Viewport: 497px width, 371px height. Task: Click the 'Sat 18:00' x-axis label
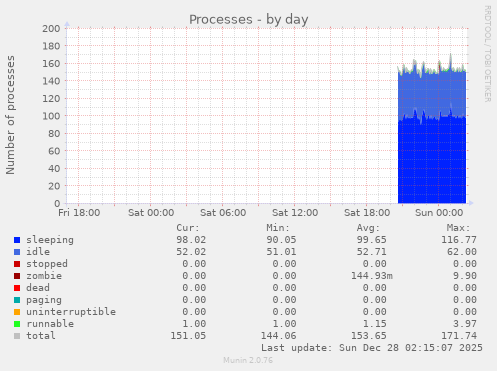367,213
